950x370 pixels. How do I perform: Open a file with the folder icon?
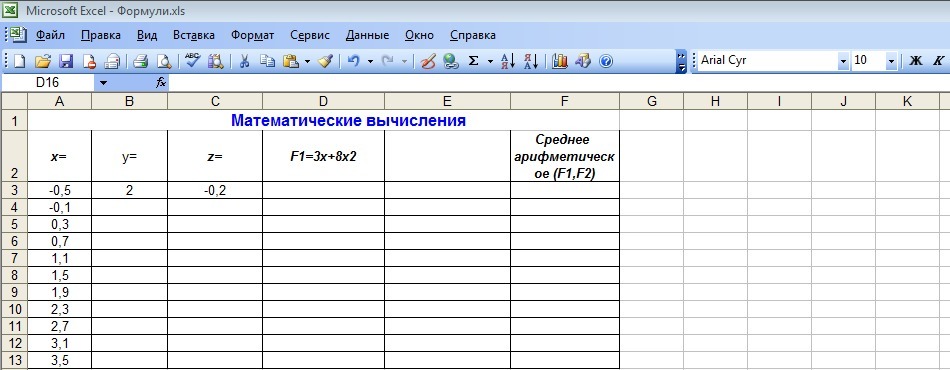click(x=42, y=61)
